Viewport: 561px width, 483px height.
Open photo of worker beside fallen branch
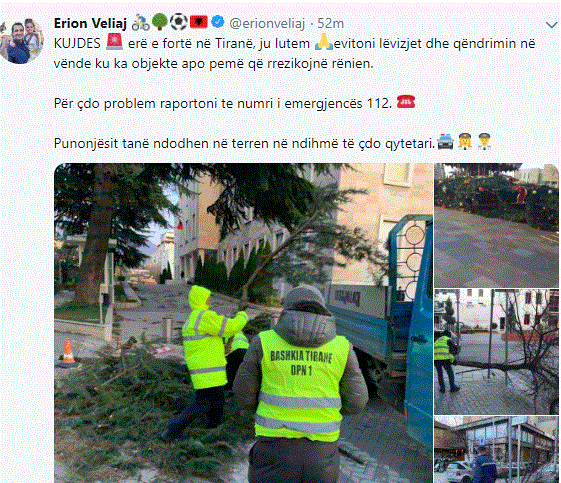click(x=497, y=352)
